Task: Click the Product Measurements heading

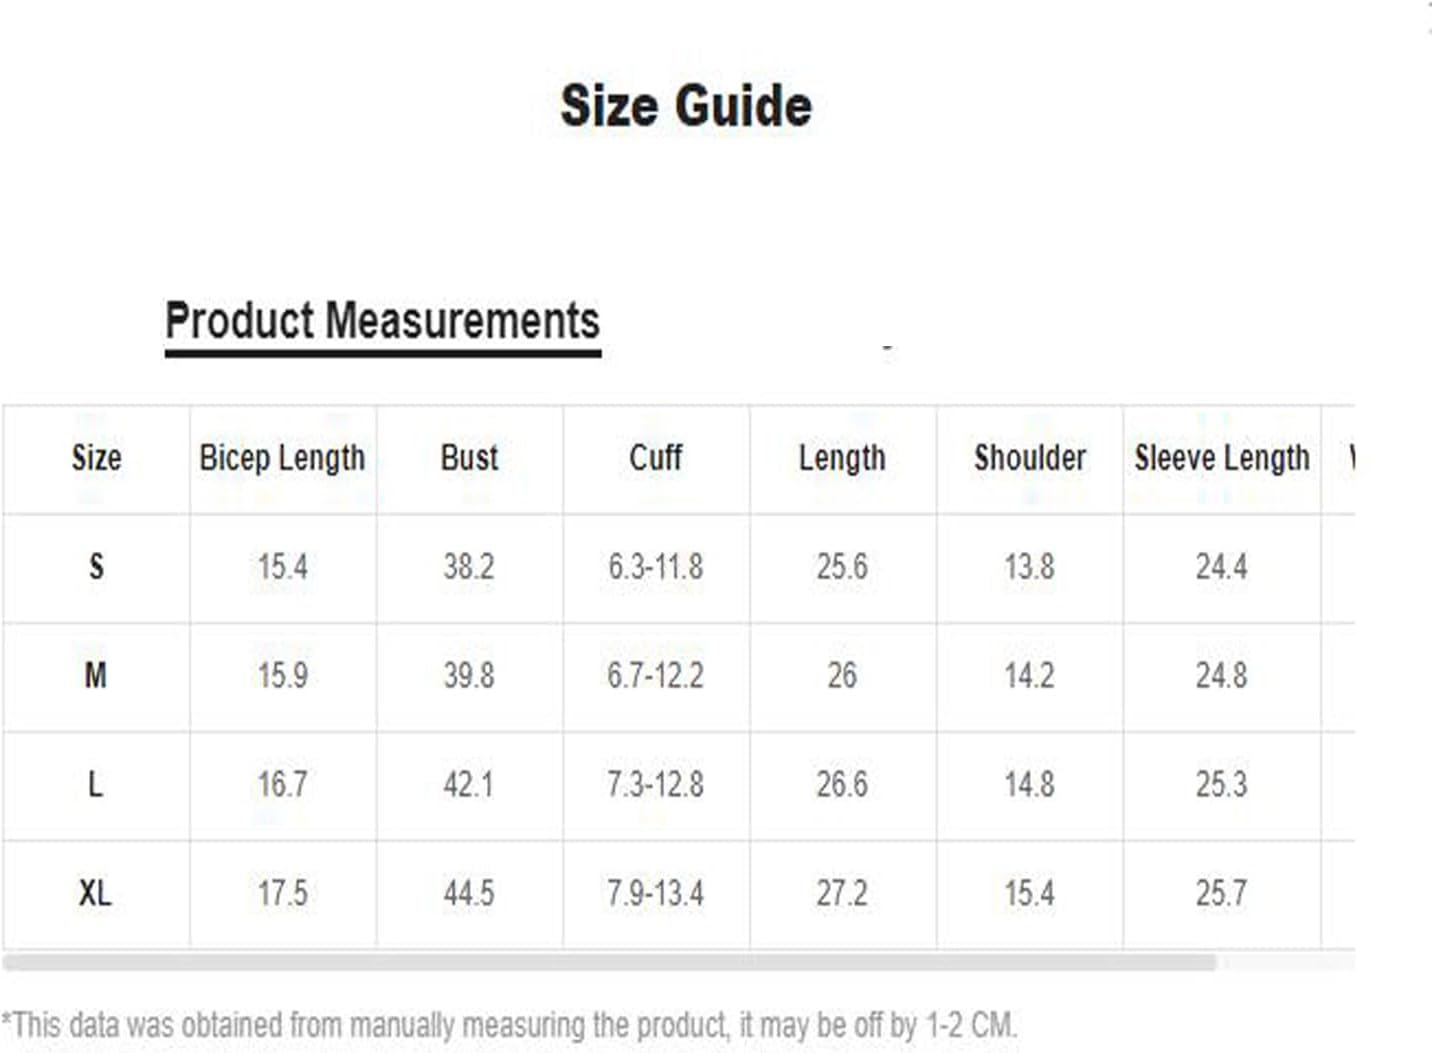Action: 382,322
